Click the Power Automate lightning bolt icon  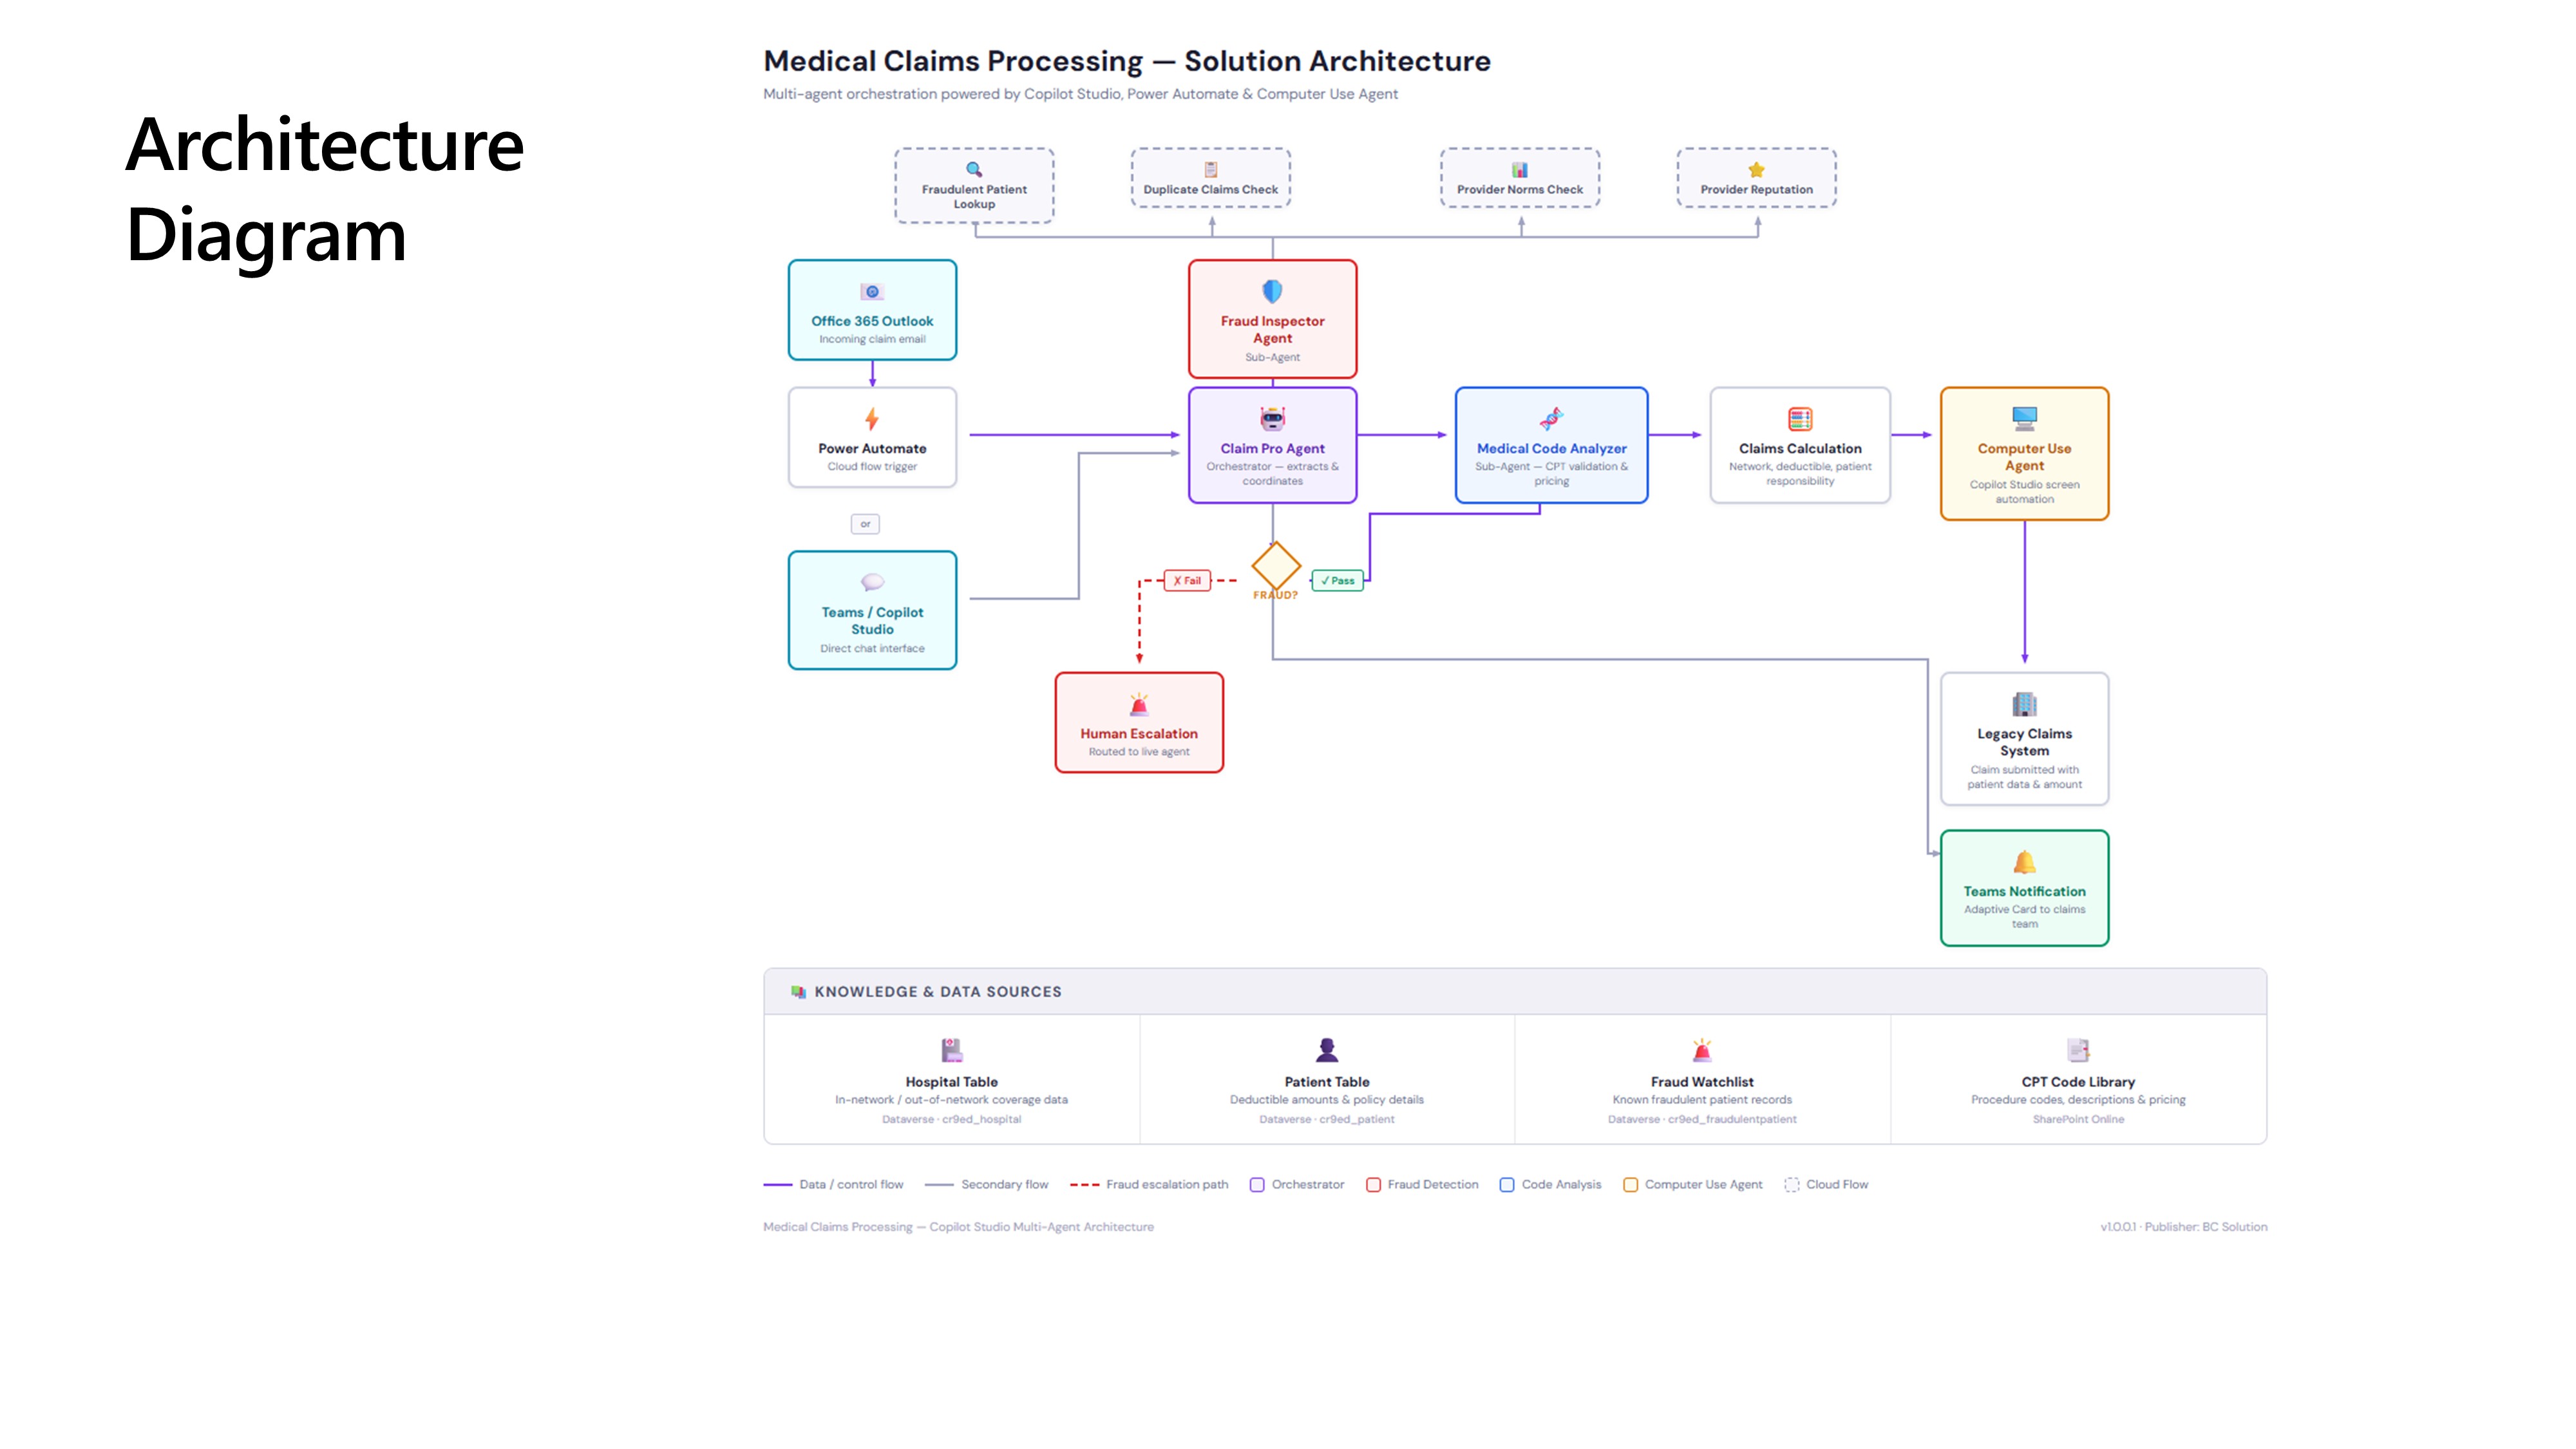click(x=872, y=419)
